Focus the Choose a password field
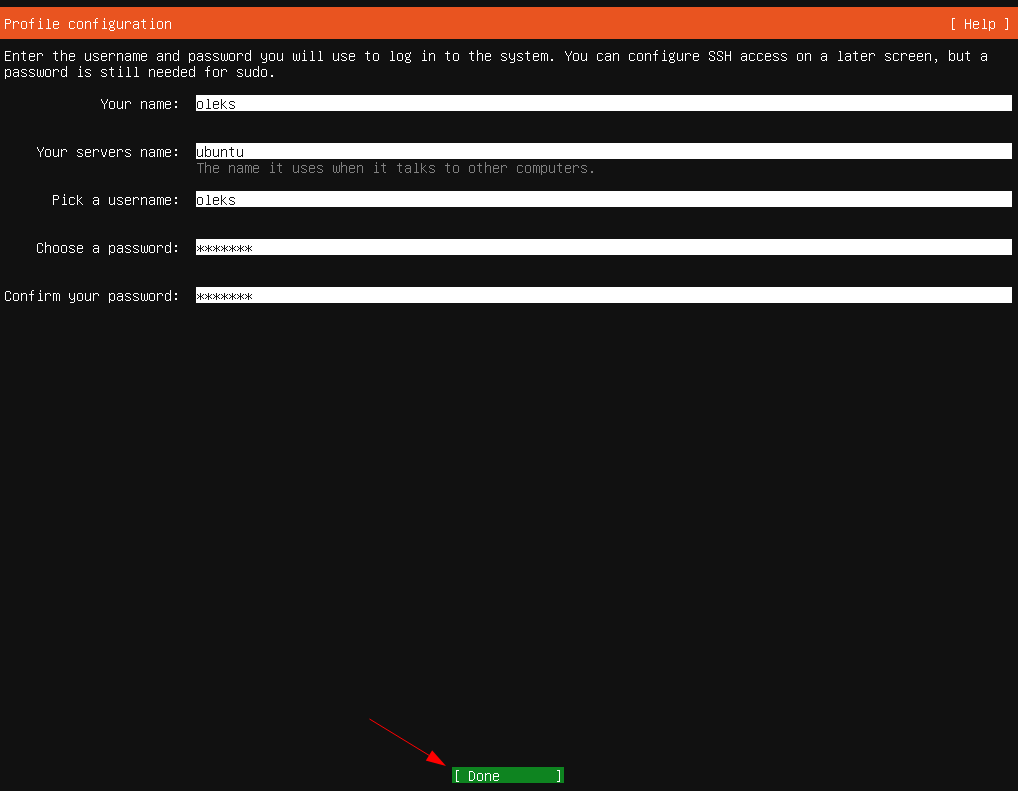 click(603, 248)
